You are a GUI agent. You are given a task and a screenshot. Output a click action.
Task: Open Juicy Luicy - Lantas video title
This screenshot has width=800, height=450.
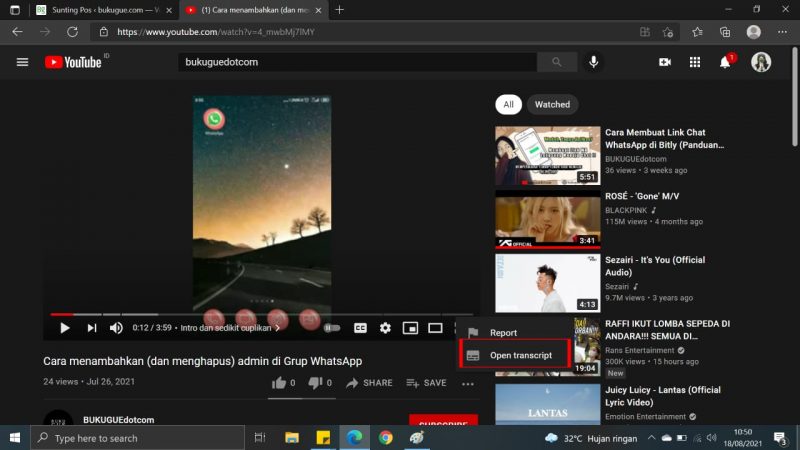pos(663,396)
